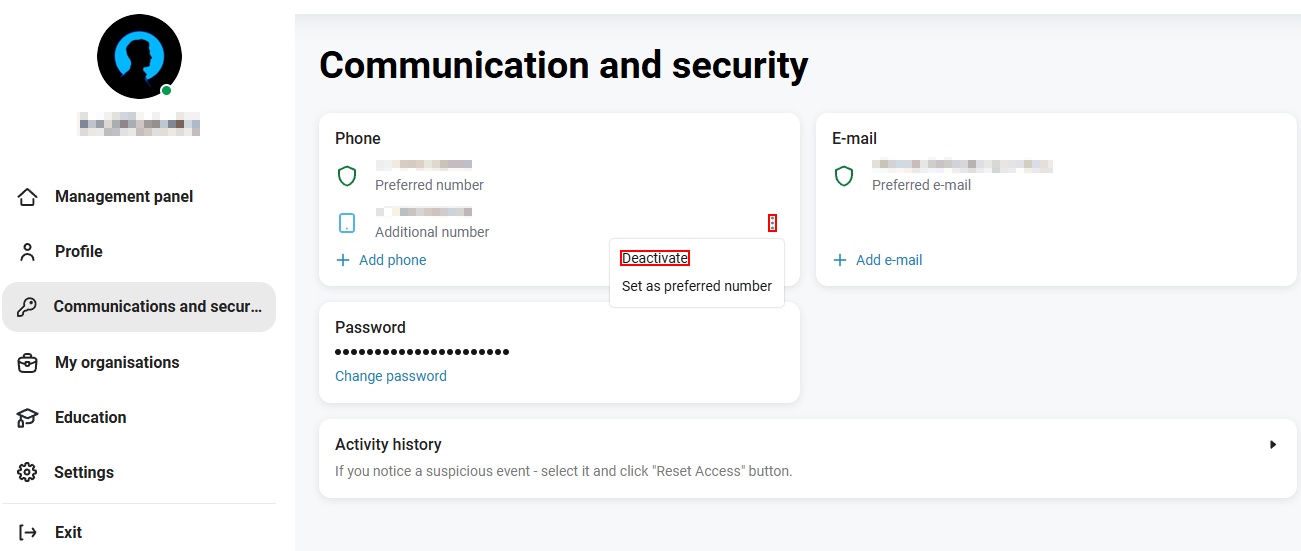Click the Settings gear icon
The image size is (1301, 551).
point(28,472)
